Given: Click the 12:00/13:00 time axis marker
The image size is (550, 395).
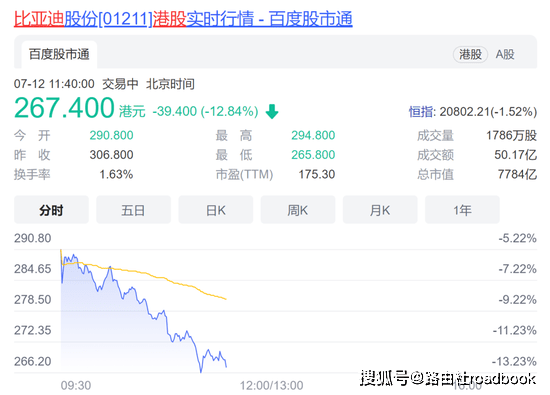Looking at the screenshot, I should pos(271,385).
